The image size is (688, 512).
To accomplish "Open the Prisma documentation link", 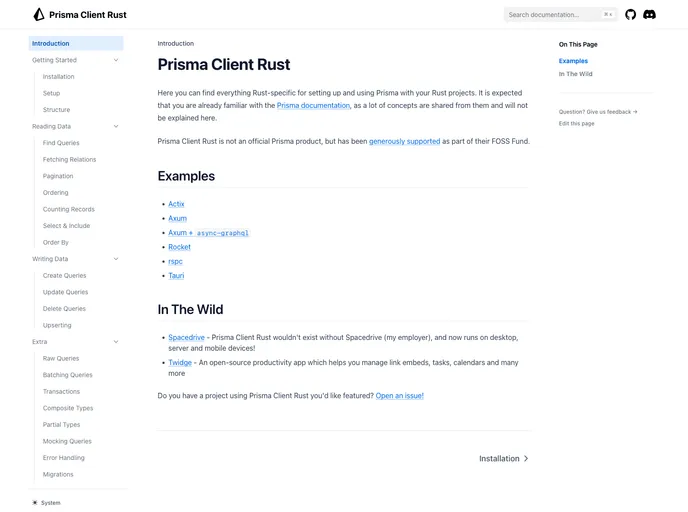I will coord(313,105).
